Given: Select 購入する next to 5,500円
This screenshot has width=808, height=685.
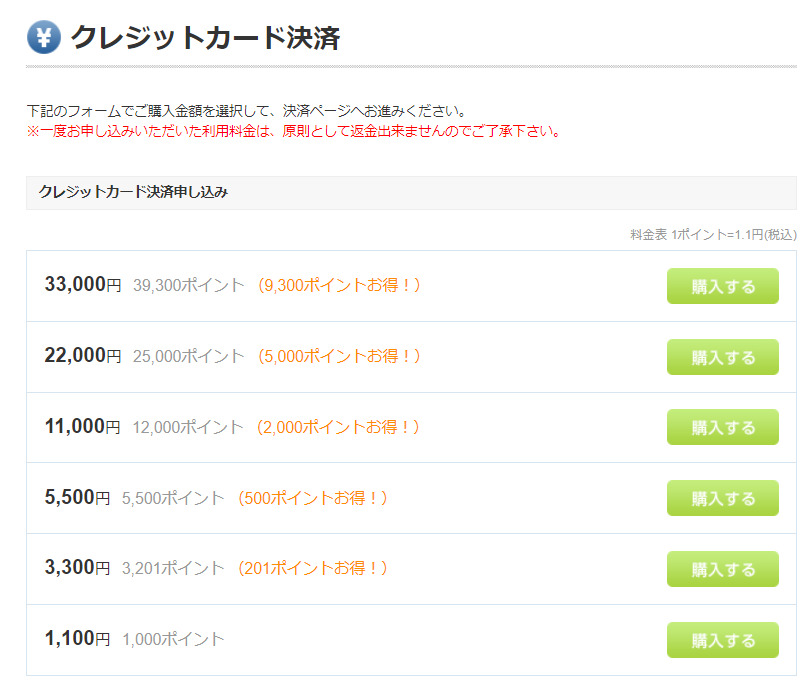Looking at the screenshot, I should (x=722, y=498).
